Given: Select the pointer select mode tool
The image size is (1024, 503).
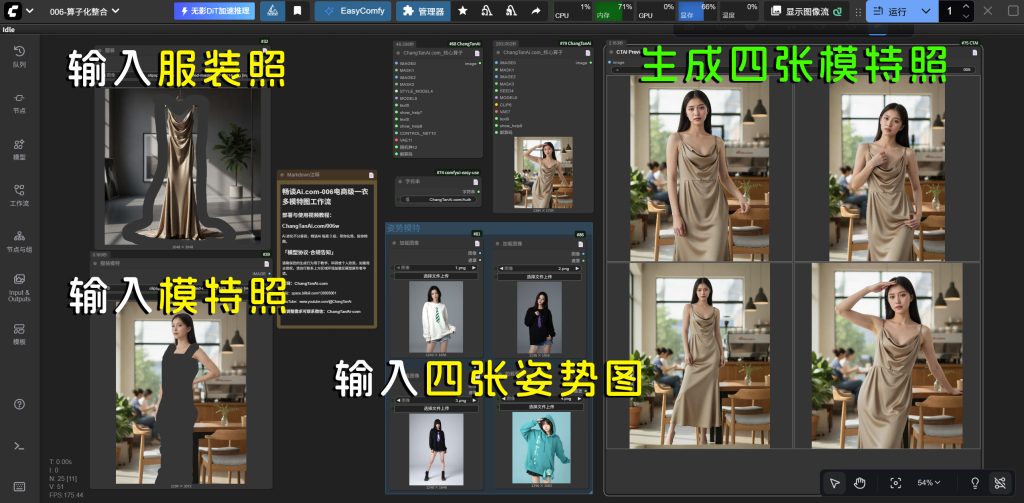Looking at the screenshot, I should [x=834, y=483].
